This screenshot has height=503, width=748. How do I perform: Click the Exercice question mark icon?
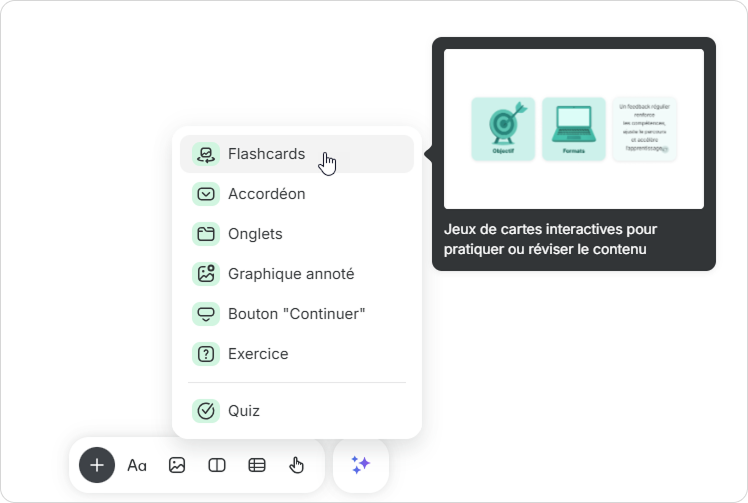pos(205,354)
